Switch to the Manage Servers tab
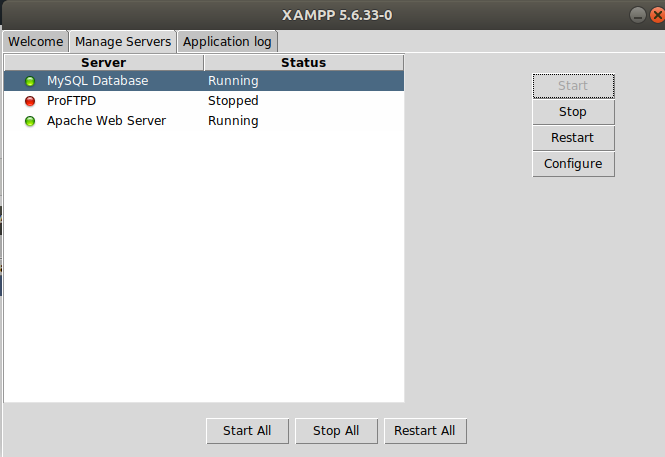Image resolution: width=665 pixels, height=457 pixels. click(123, 42)
